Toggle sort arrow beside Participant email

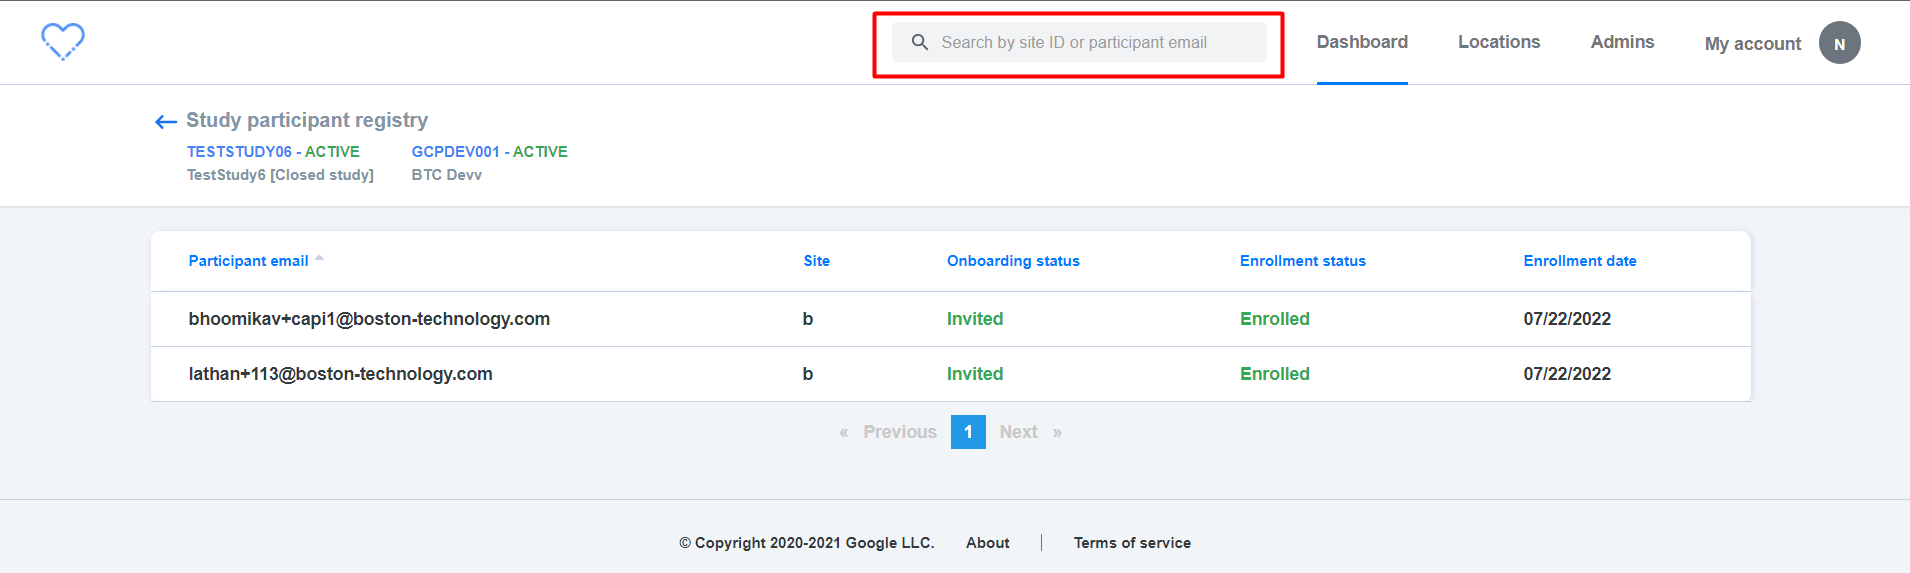pyautogui.click(x=319, y=258)
